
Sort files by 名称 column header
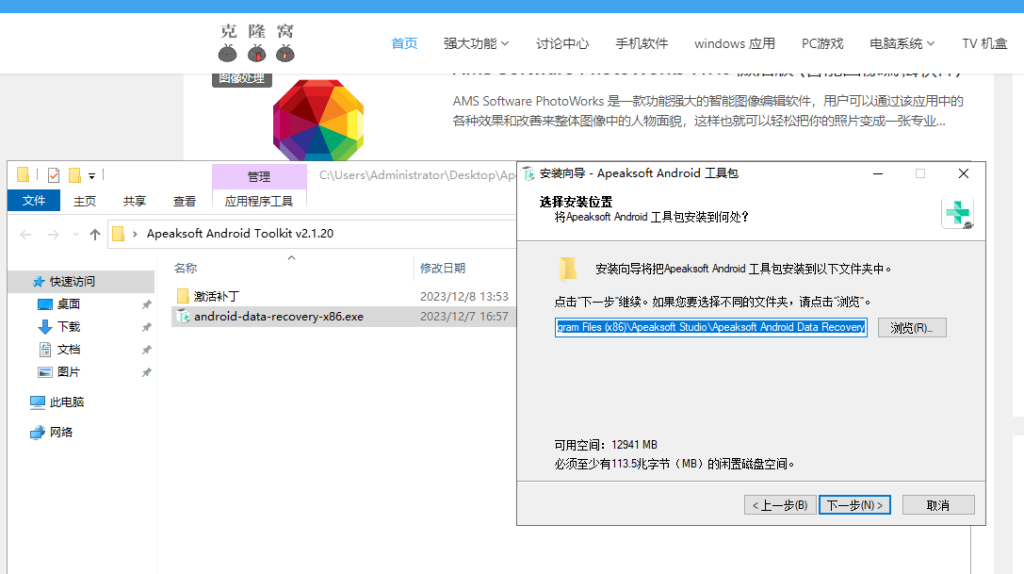(185, 268)
